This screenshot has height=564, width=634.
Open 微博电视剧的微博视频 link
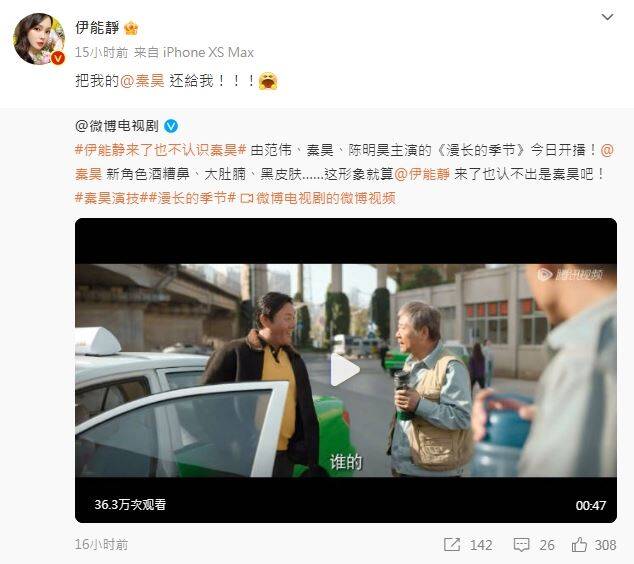(x=318, y=198)
